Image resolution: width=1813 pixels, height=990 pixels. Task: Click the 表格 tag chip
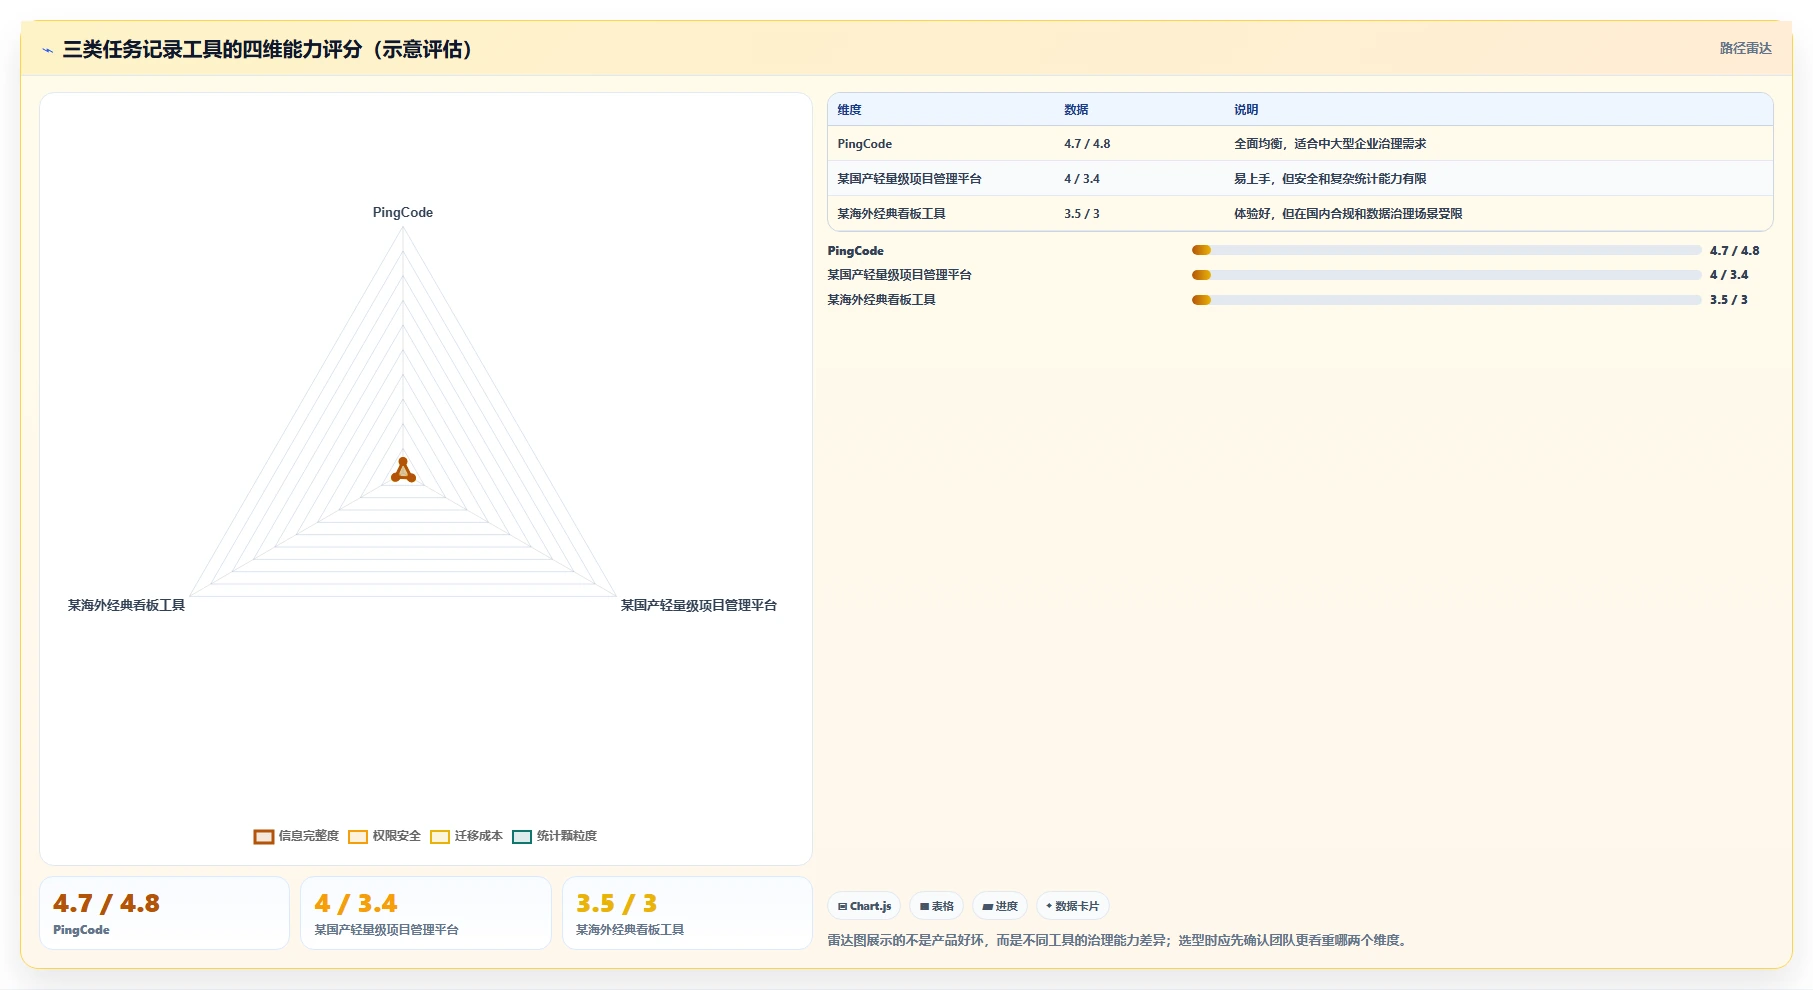coord(937,906)
